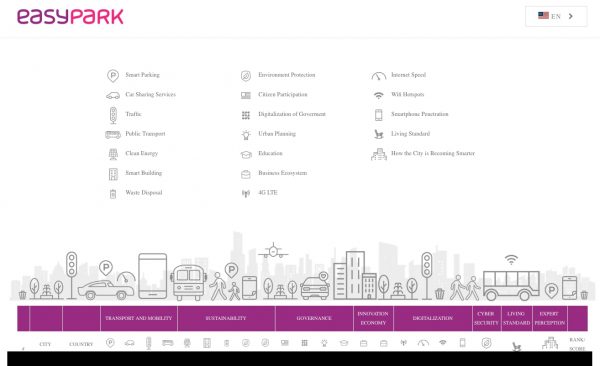The image size is (600, 366).
Task: Select the Sustainability table header
Action: [x=226, y=318]
